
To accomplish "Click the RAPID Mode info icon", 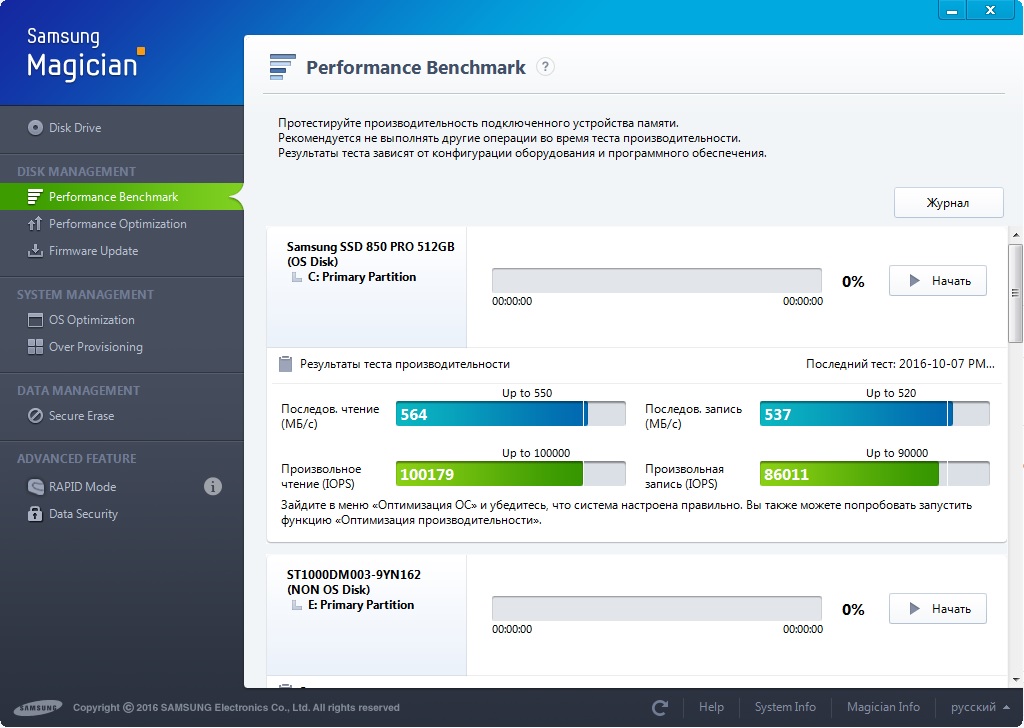I will (213, 486).
